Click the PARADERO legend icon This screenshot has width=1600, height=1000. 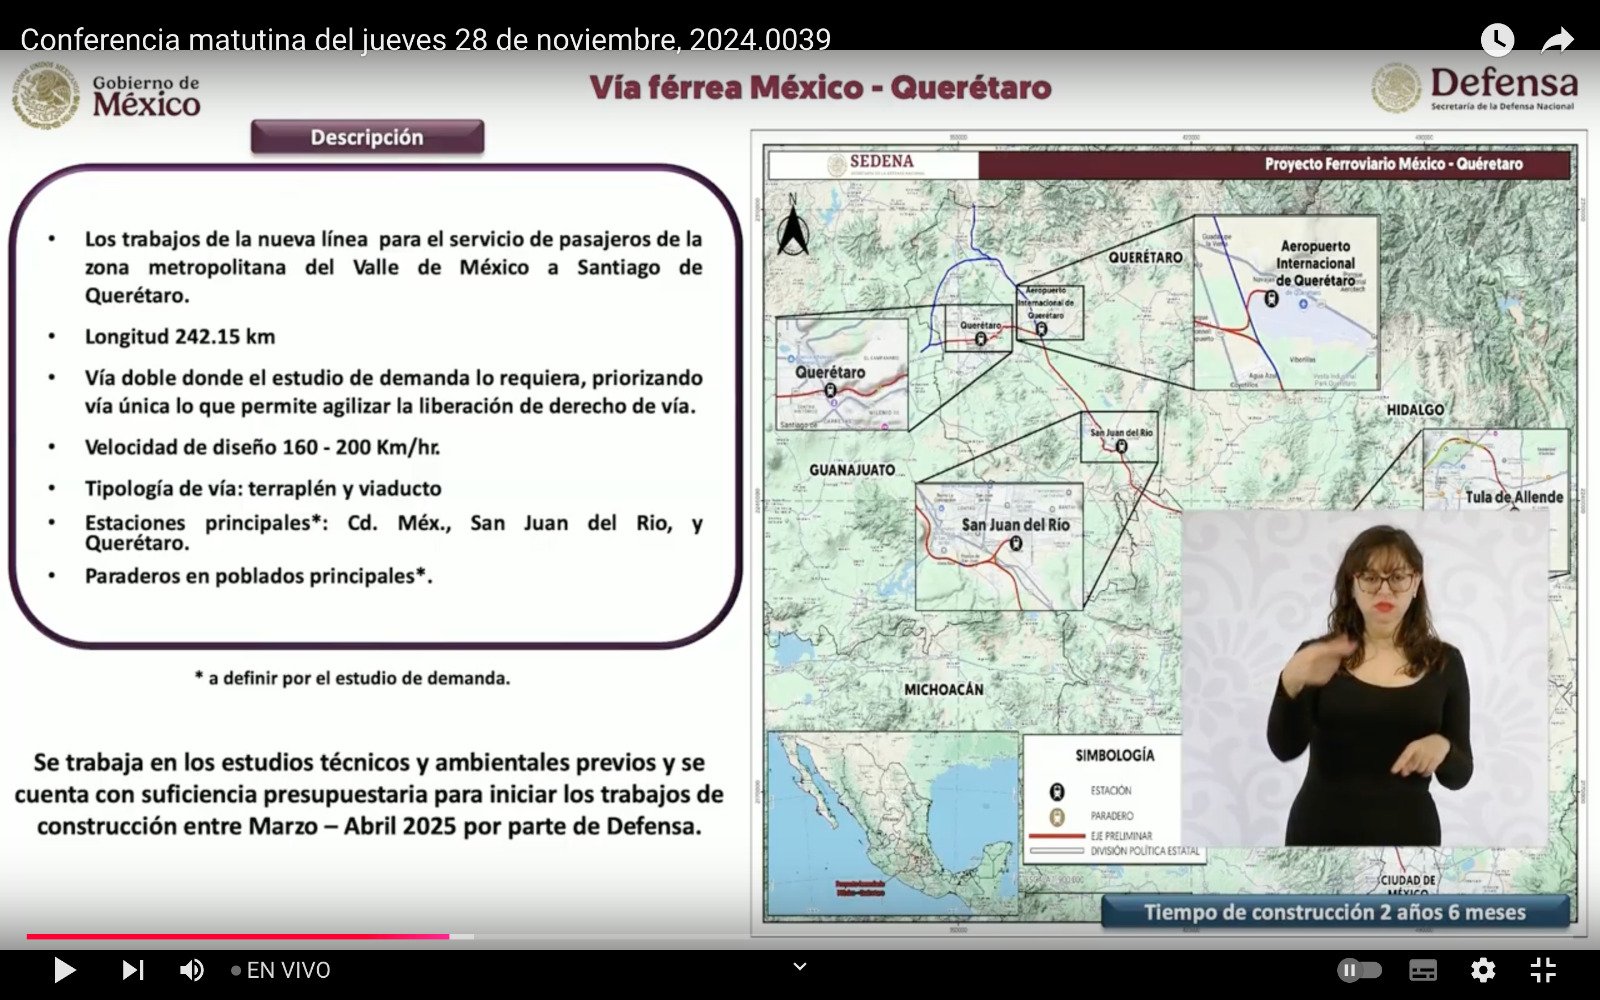pos(1056,816)
